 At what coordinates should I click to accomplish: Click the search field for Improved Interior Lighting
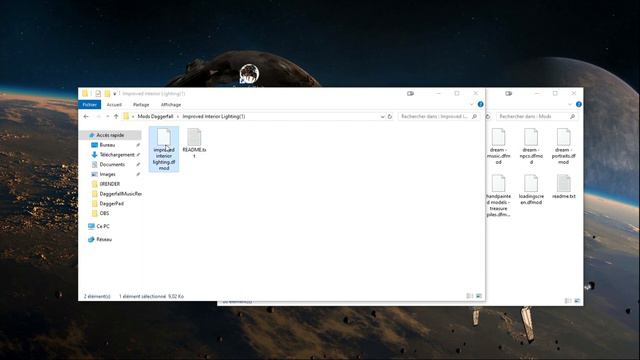pos(434,117)
